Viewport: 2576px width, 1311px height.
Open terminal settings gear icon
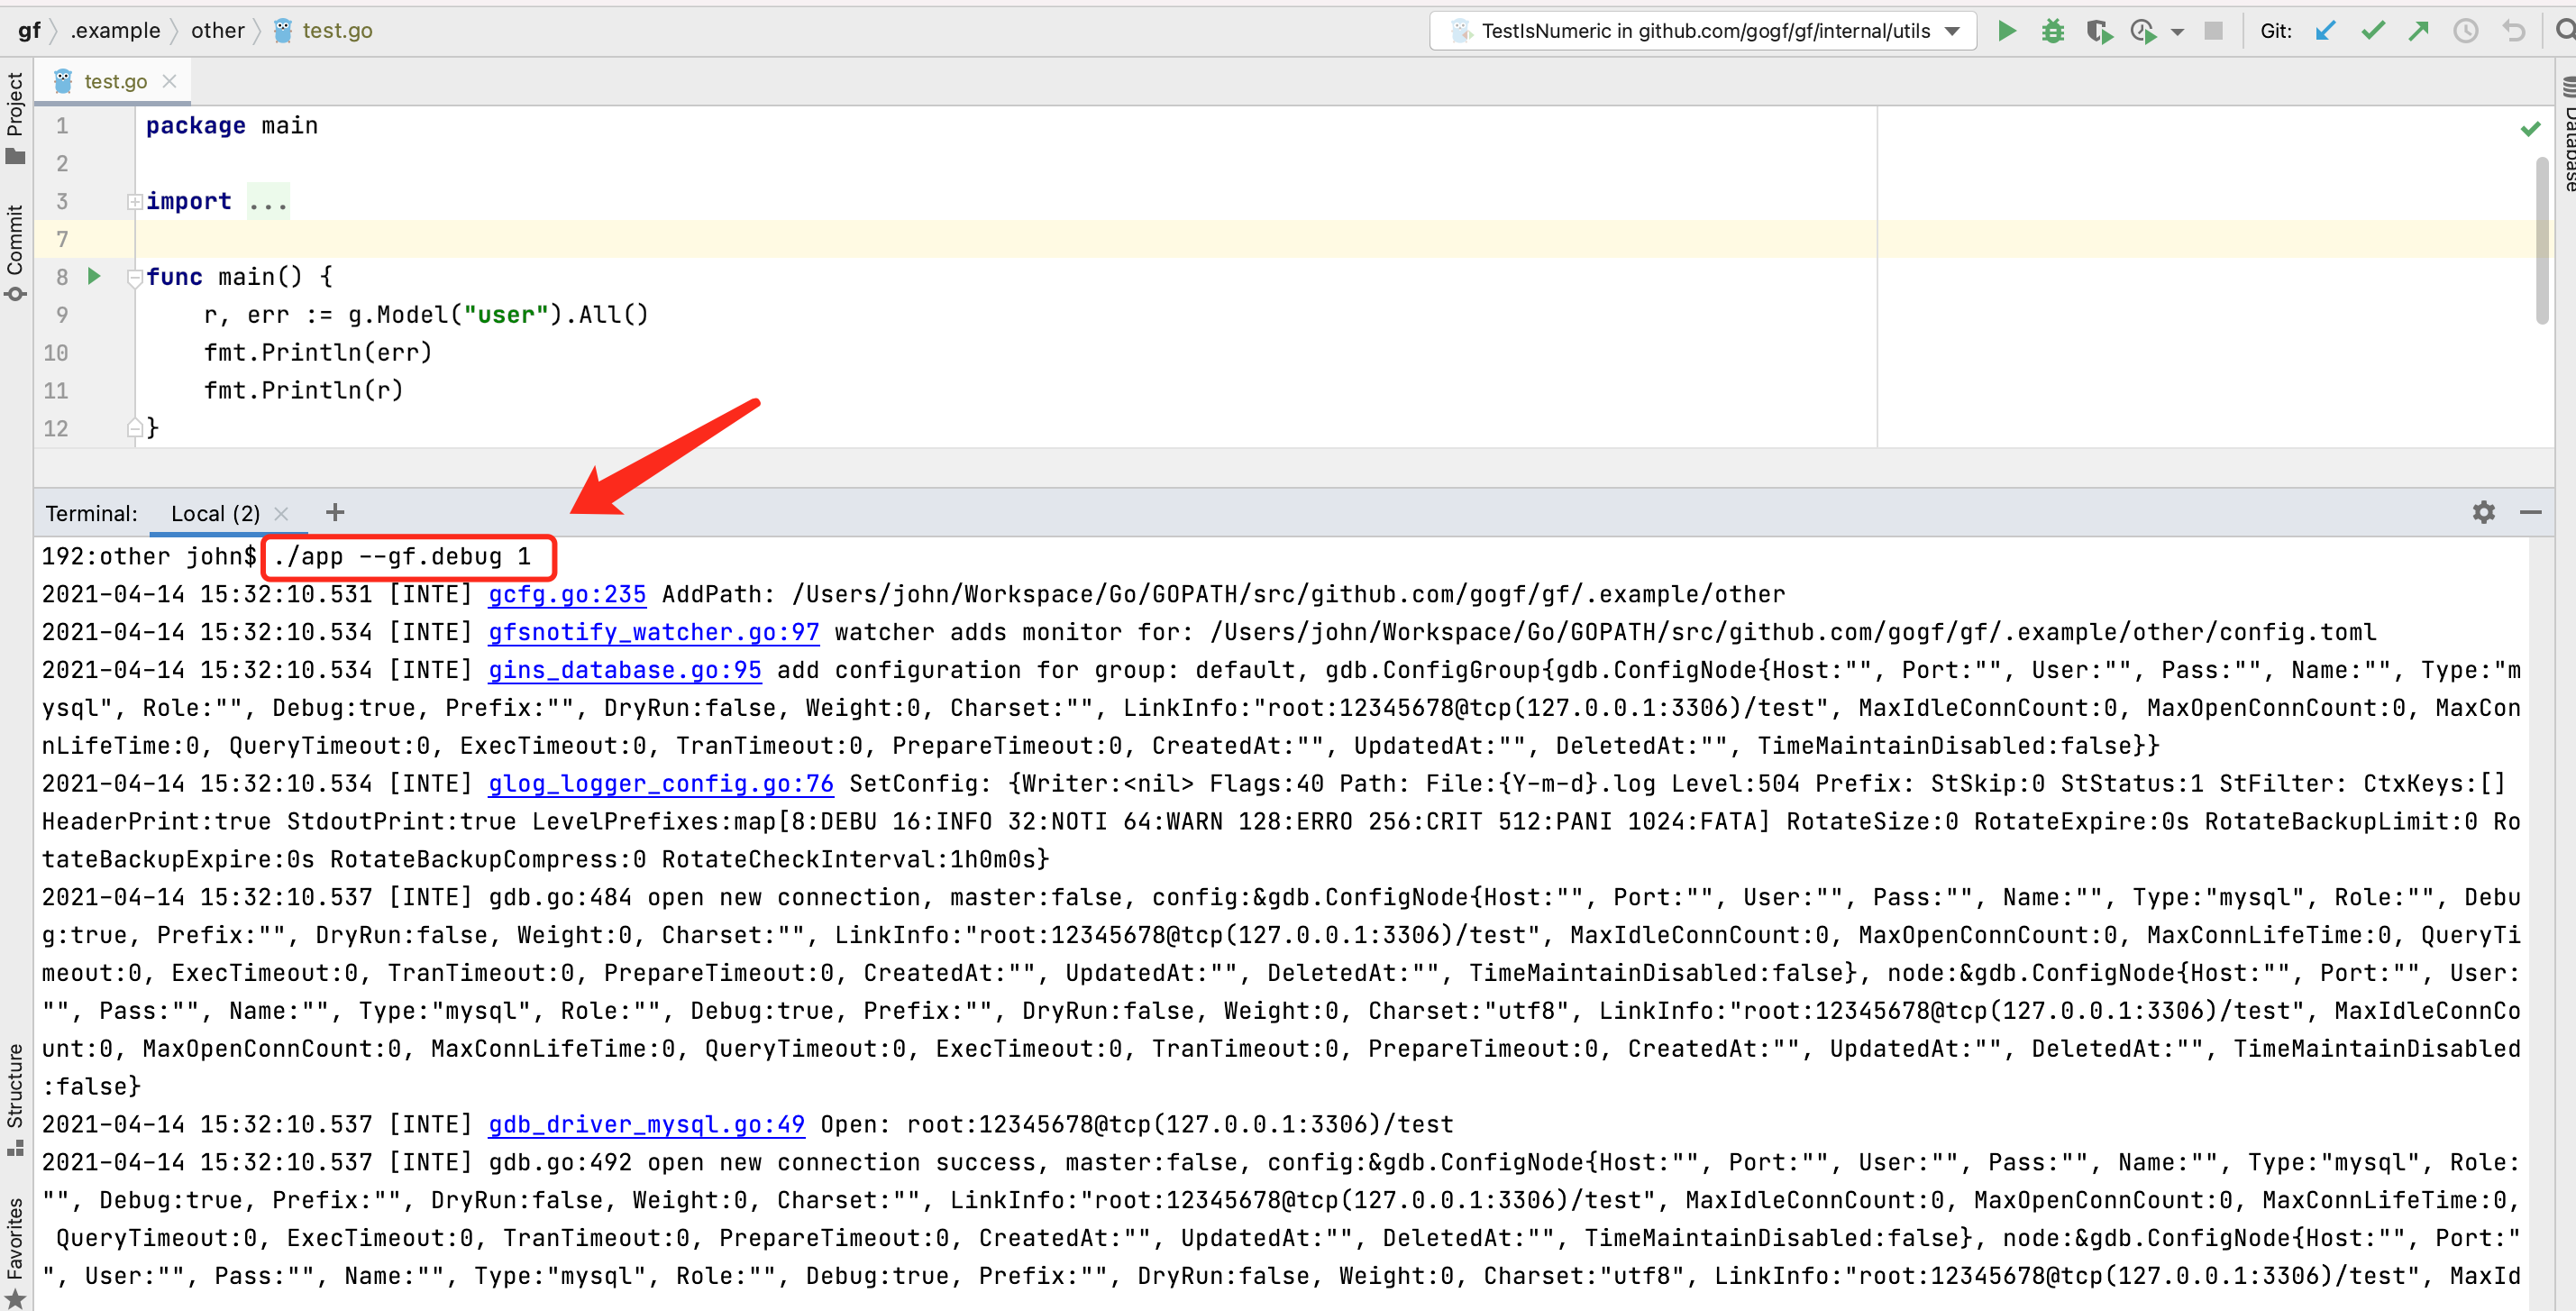click(2483, 513)
